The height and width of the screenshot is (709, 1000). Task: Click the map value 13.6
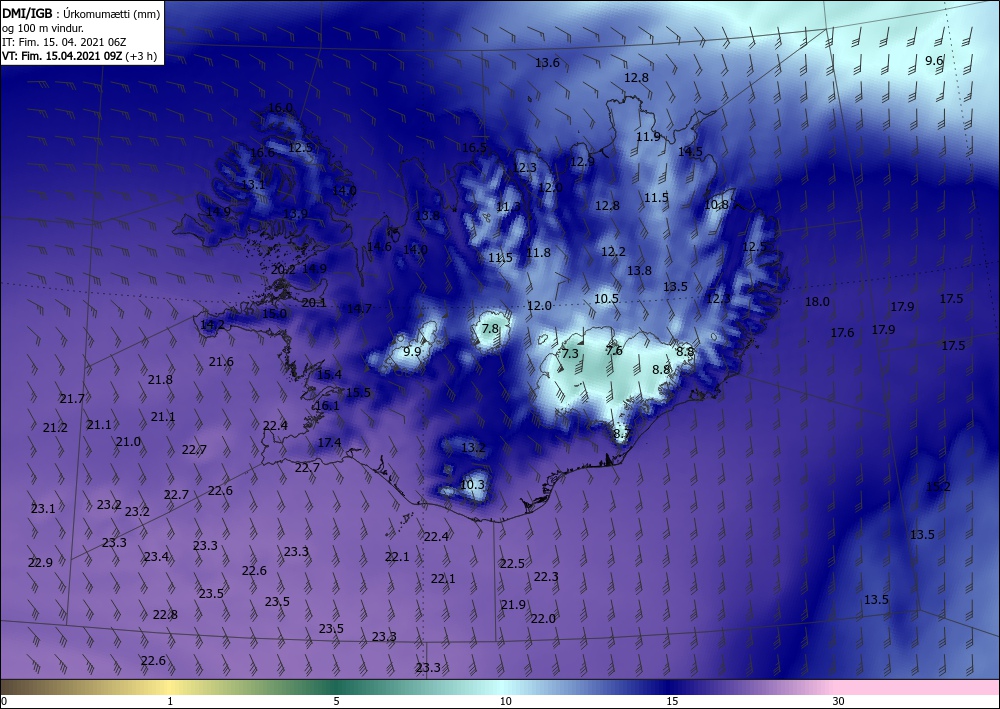tap(547, 62)
